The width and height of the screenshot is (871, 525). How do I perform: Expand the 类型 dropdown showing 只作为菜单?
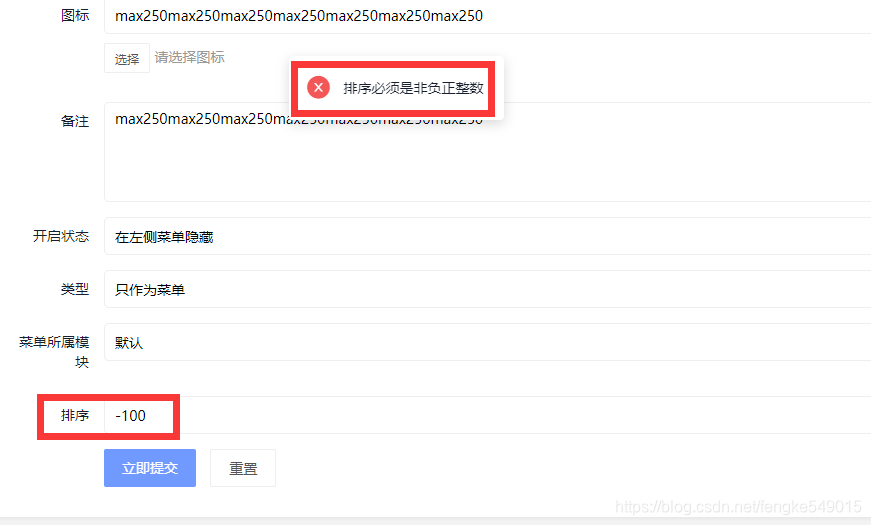(488, 289)
